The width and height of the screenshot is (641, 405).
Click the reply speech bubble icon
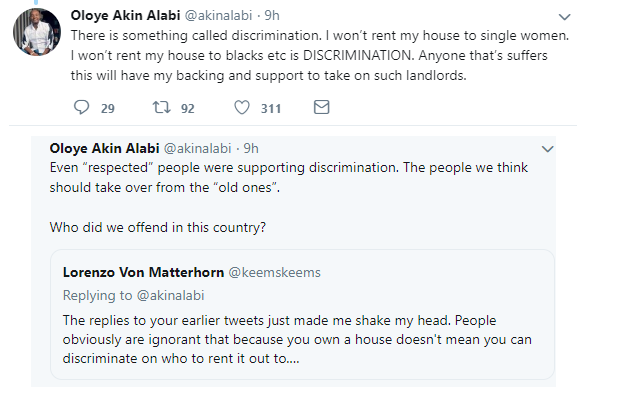pyautogui.click(x=82, y=108)
